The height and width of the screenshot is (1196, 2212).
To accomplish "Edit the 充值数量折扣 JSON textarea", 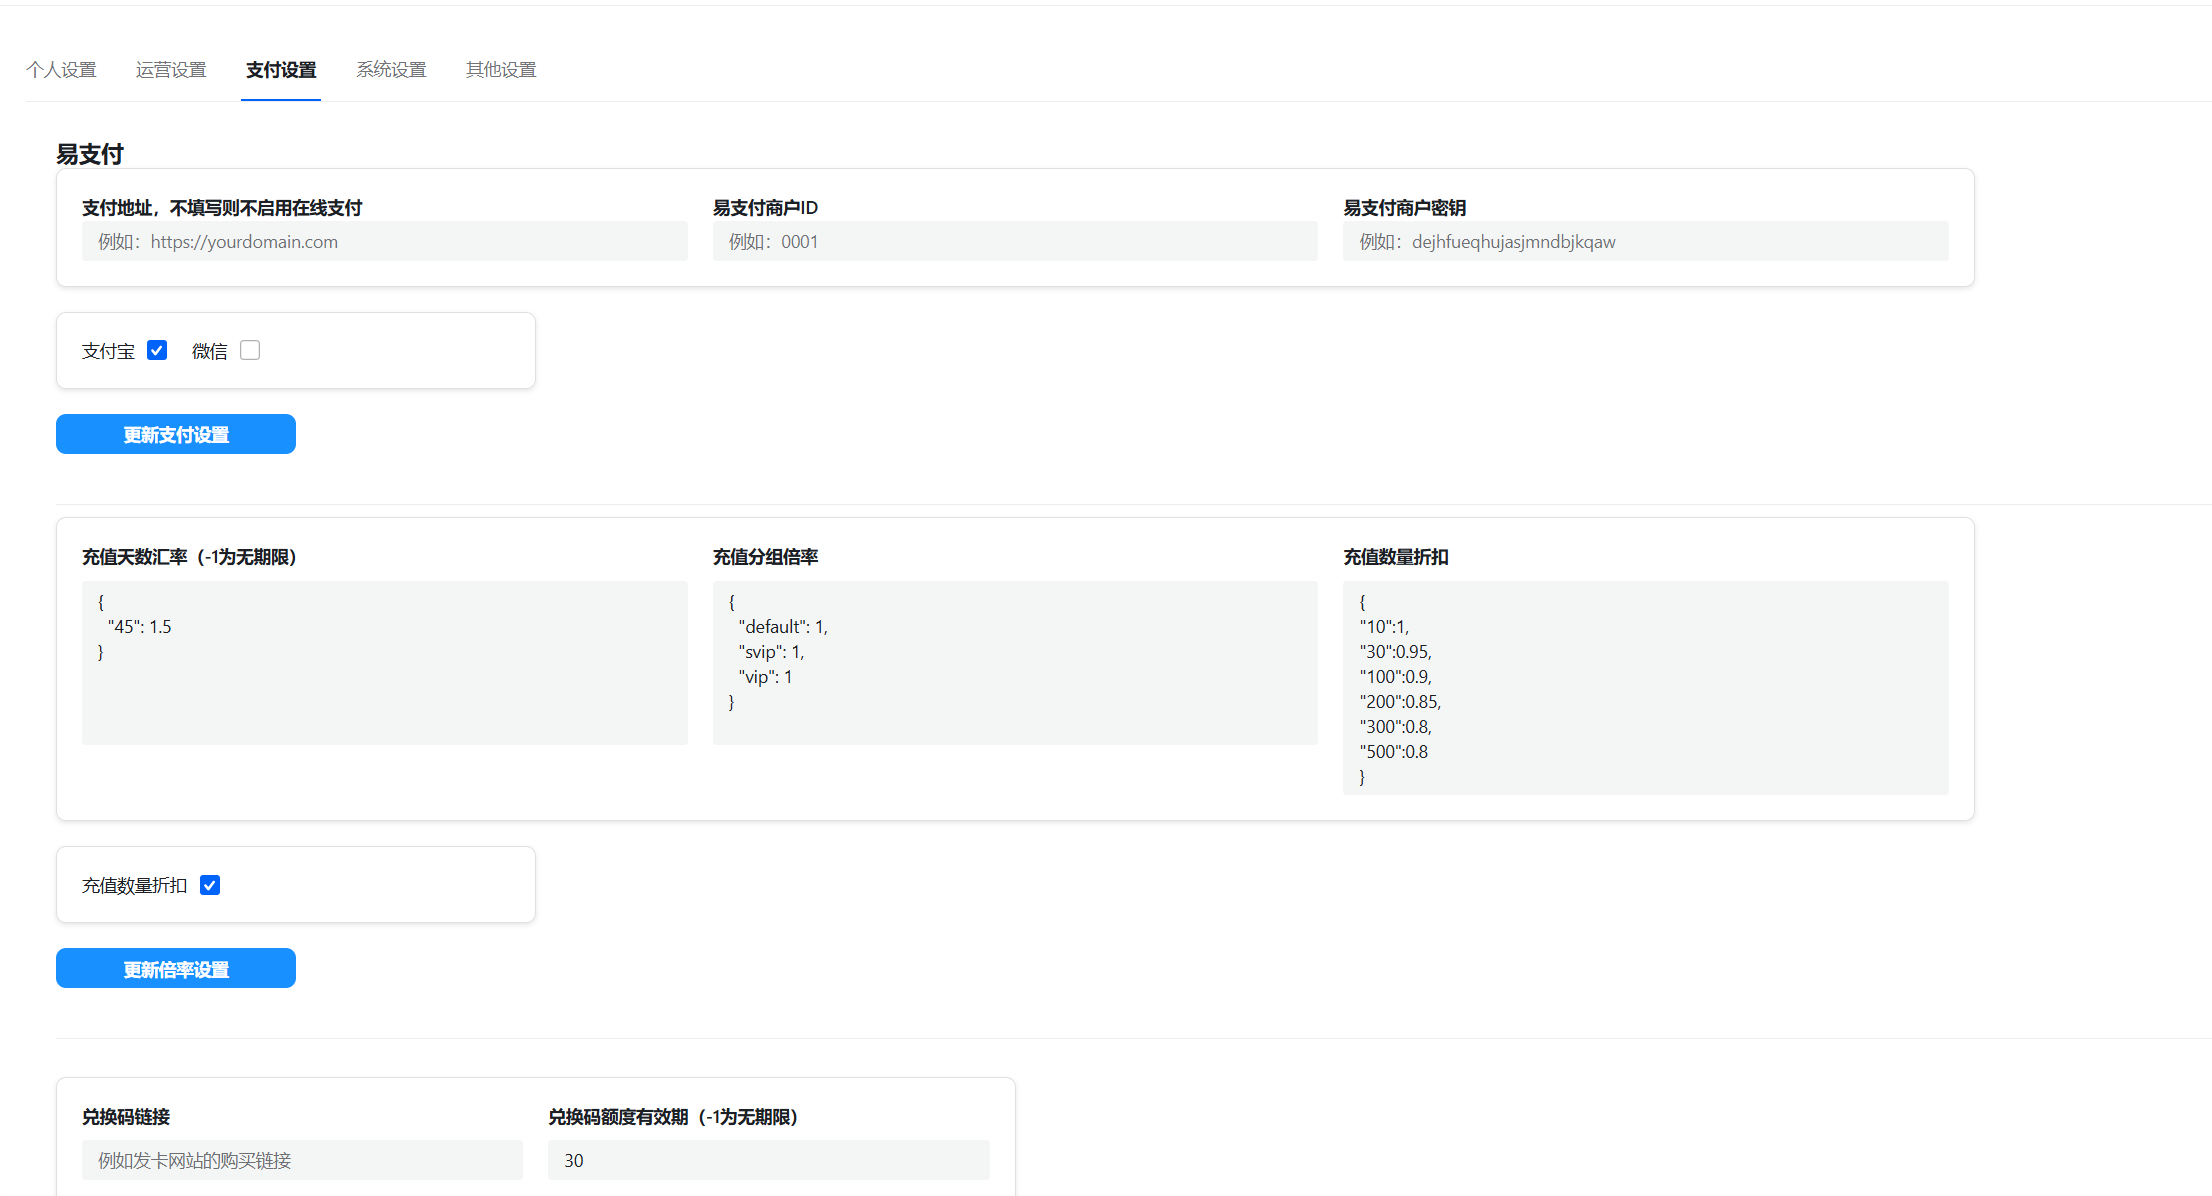I will pos(1646,688).
